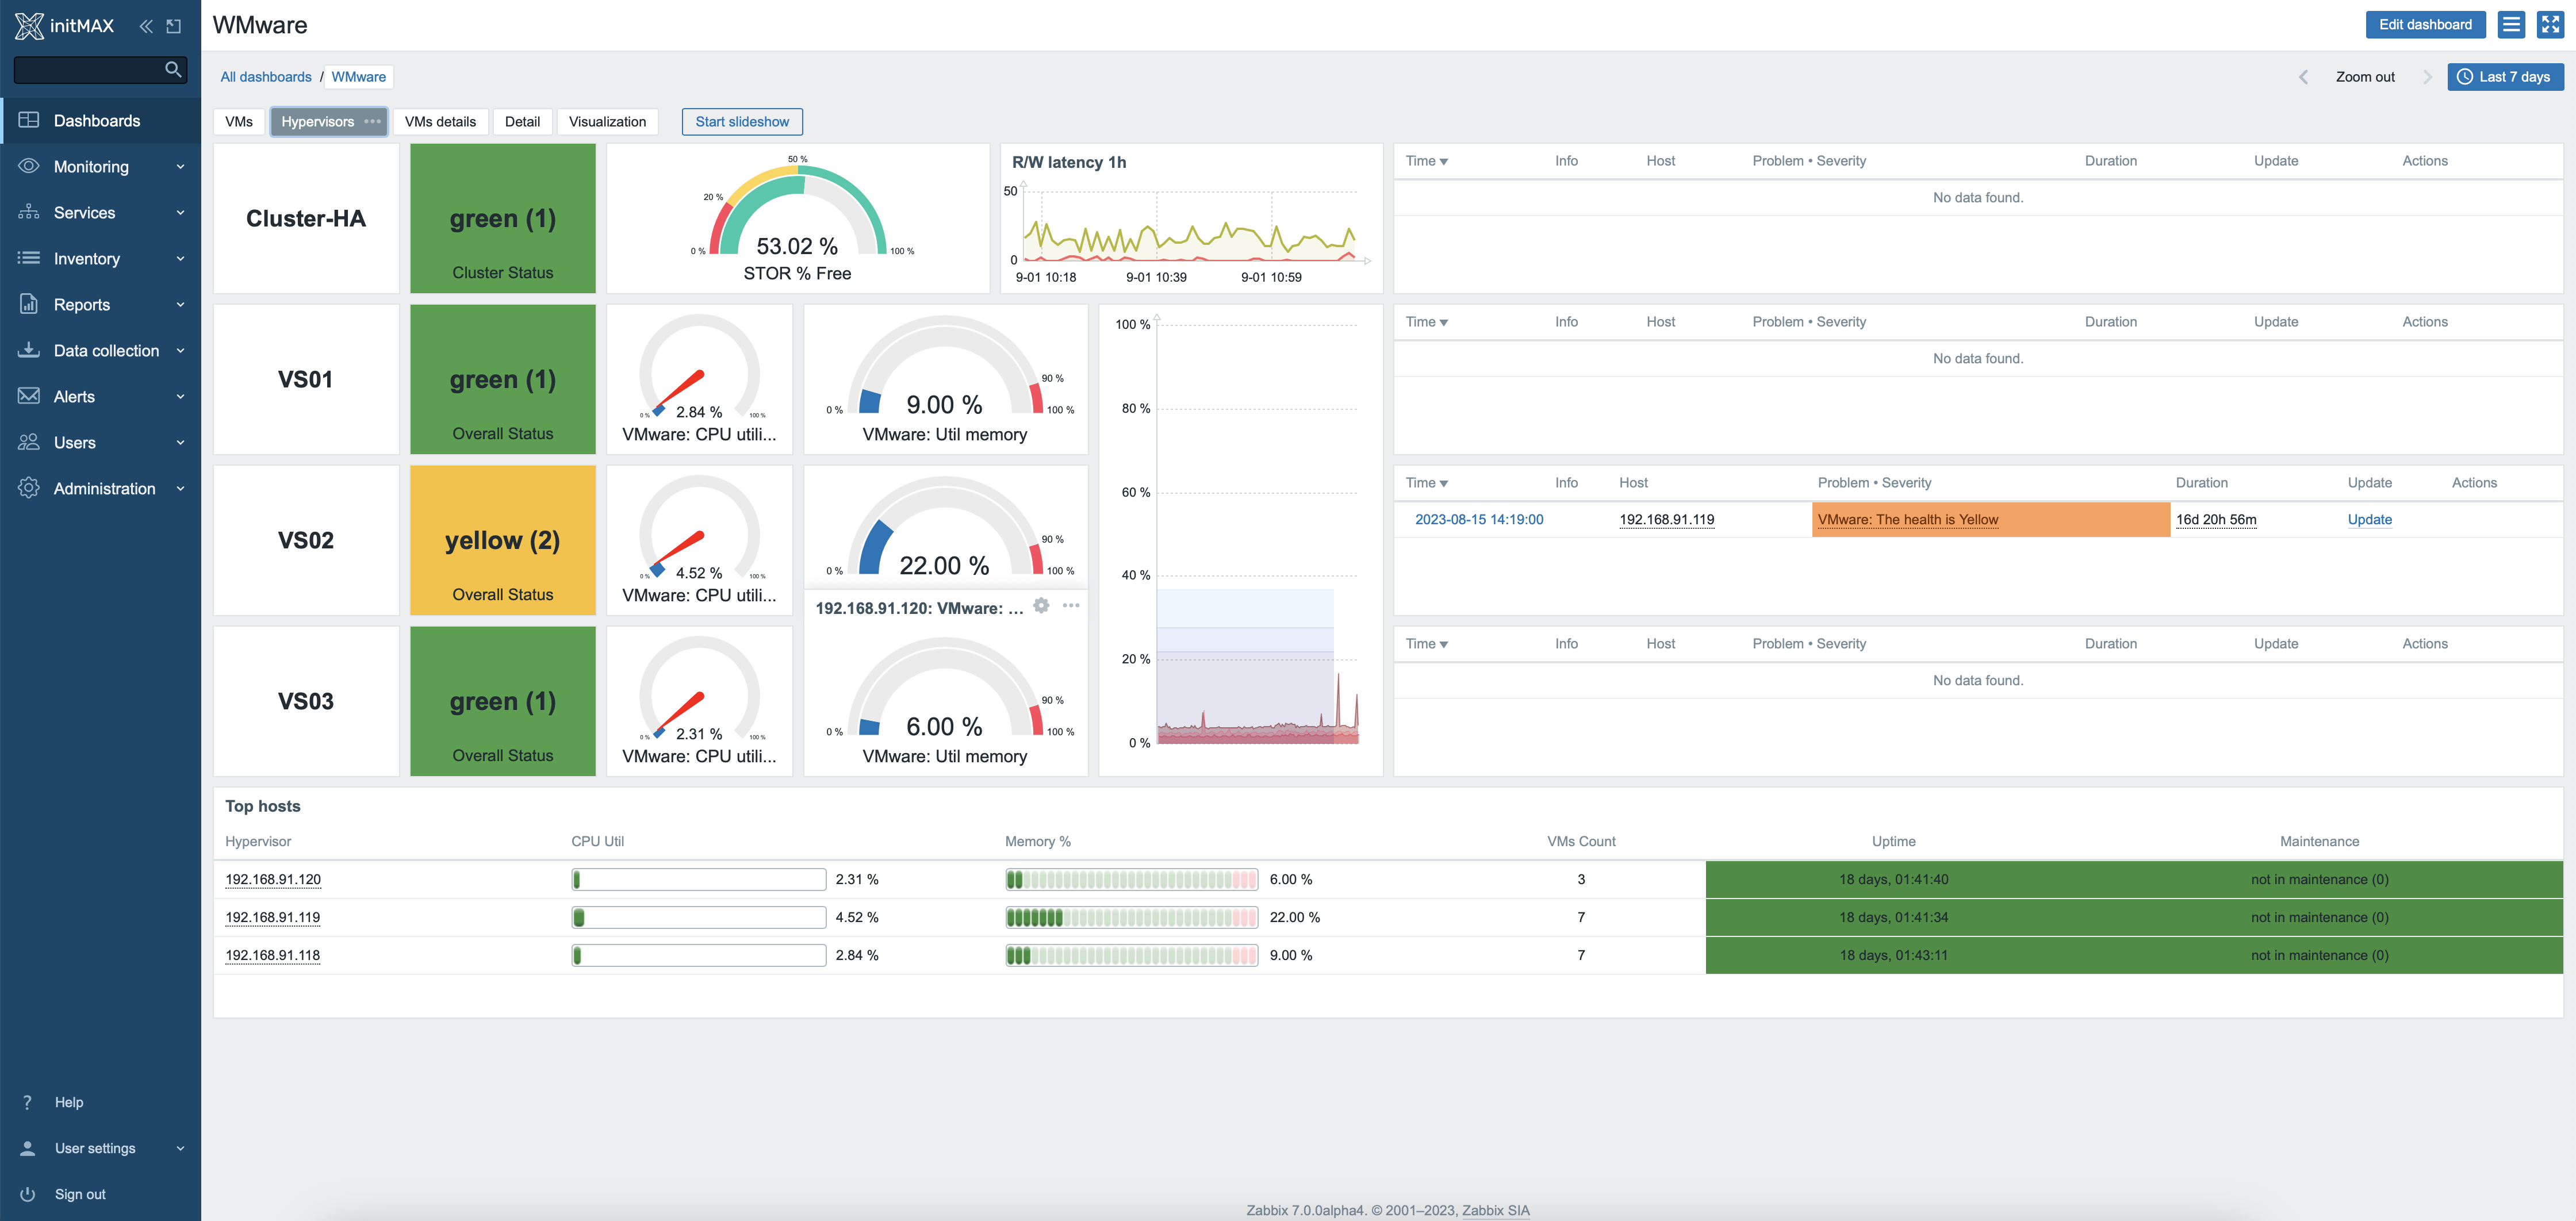Click the Data collection download icon
This screenshot has height=1221, width=2576.
tap(29, 350)
